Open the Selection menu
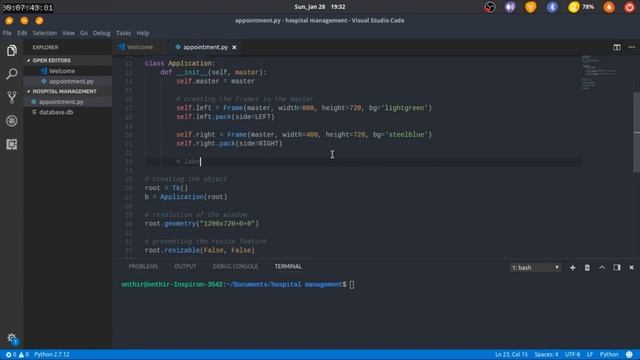This screenshot has height=360, width=640. coord(44,33)
